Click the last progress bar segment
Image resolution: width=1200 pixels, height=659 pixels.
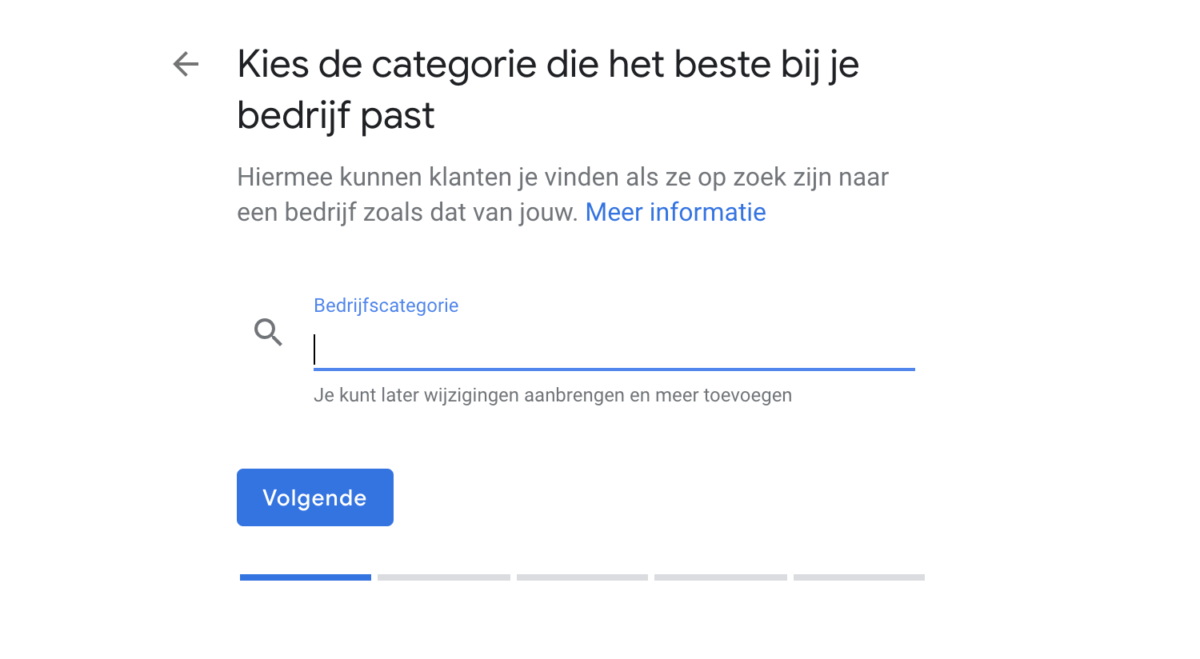pos(858,577)
